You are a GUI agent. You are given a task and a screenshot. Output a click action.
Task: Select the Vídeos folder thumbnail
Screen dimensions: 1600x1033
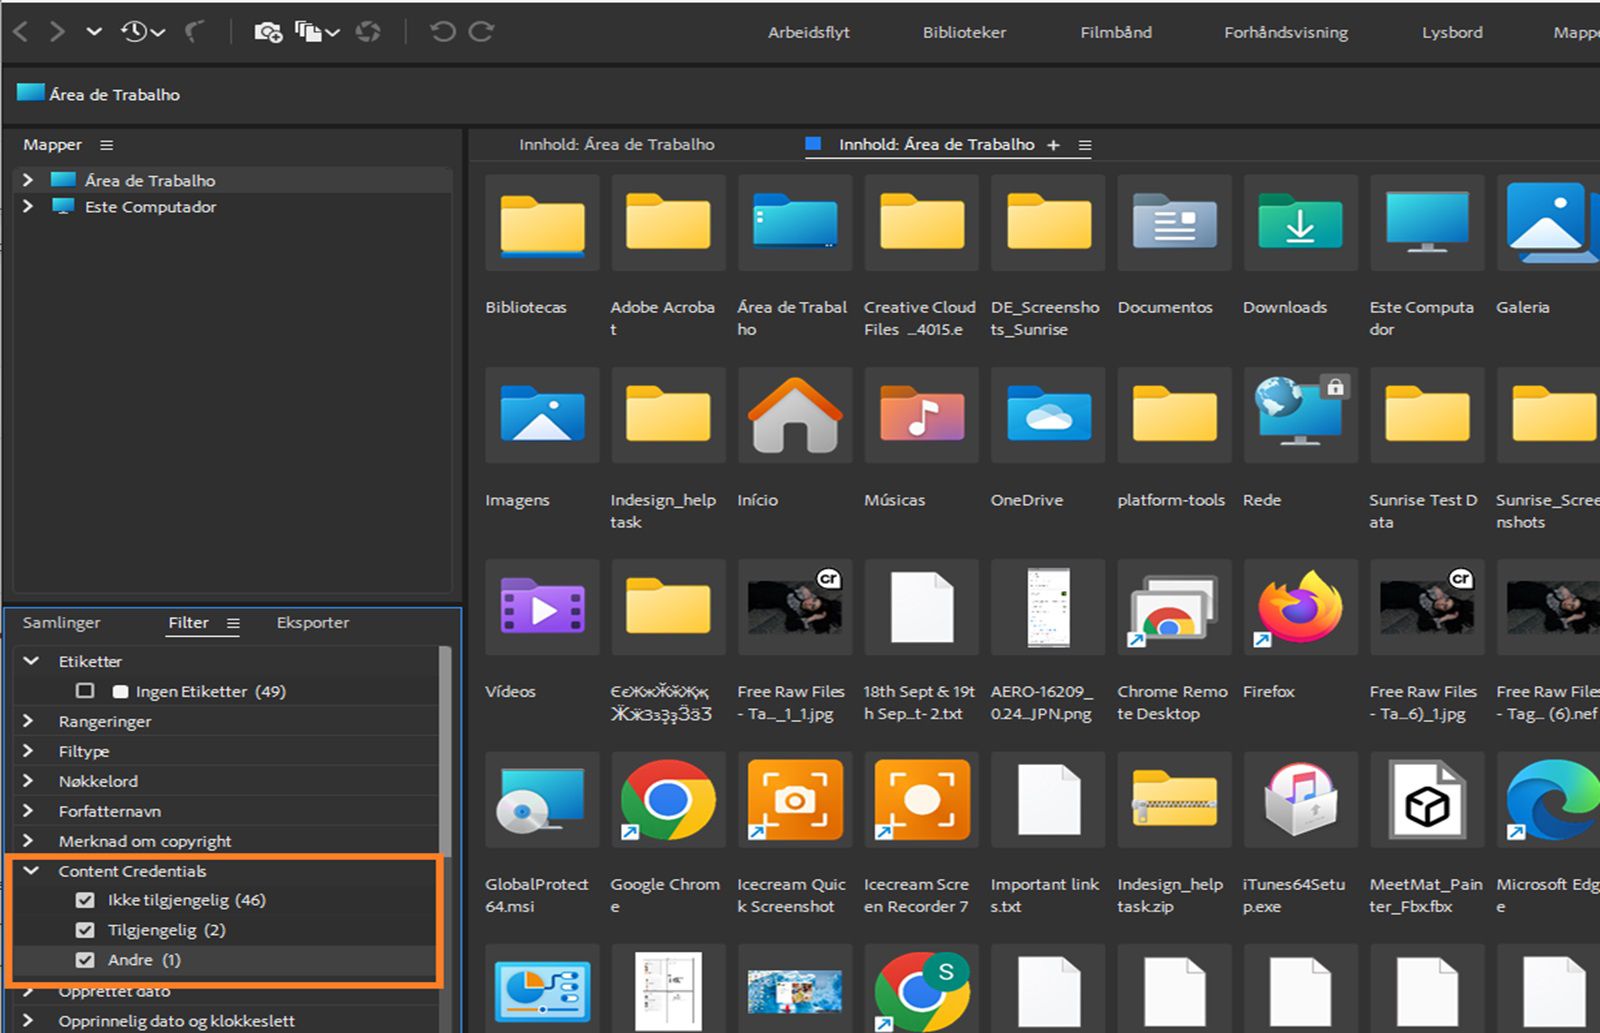pyautogui.click(x=541, y=607)
